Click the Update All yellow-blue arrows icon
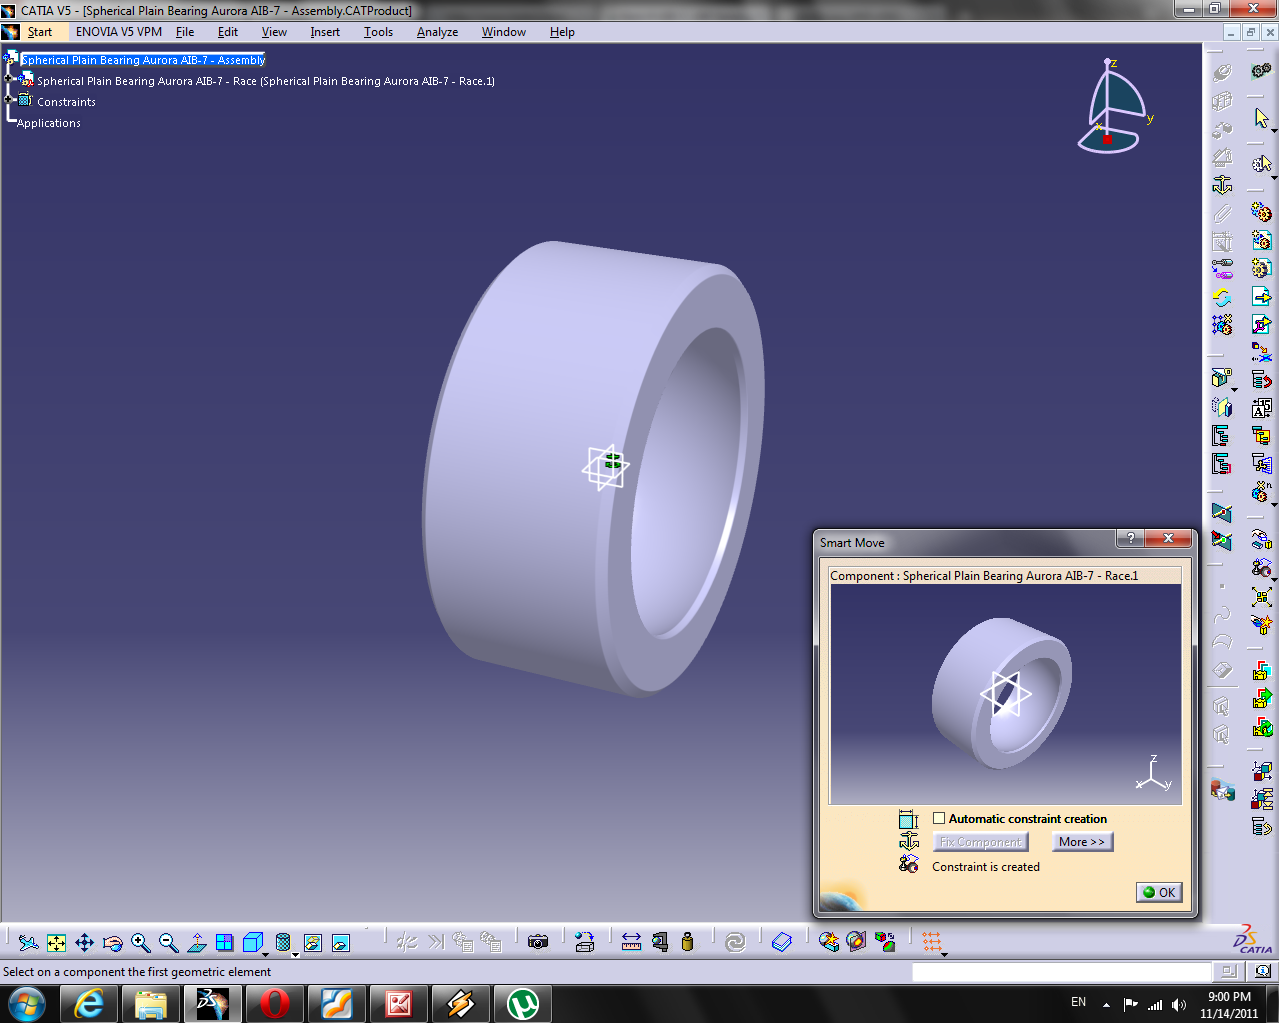 [1222, 297]
